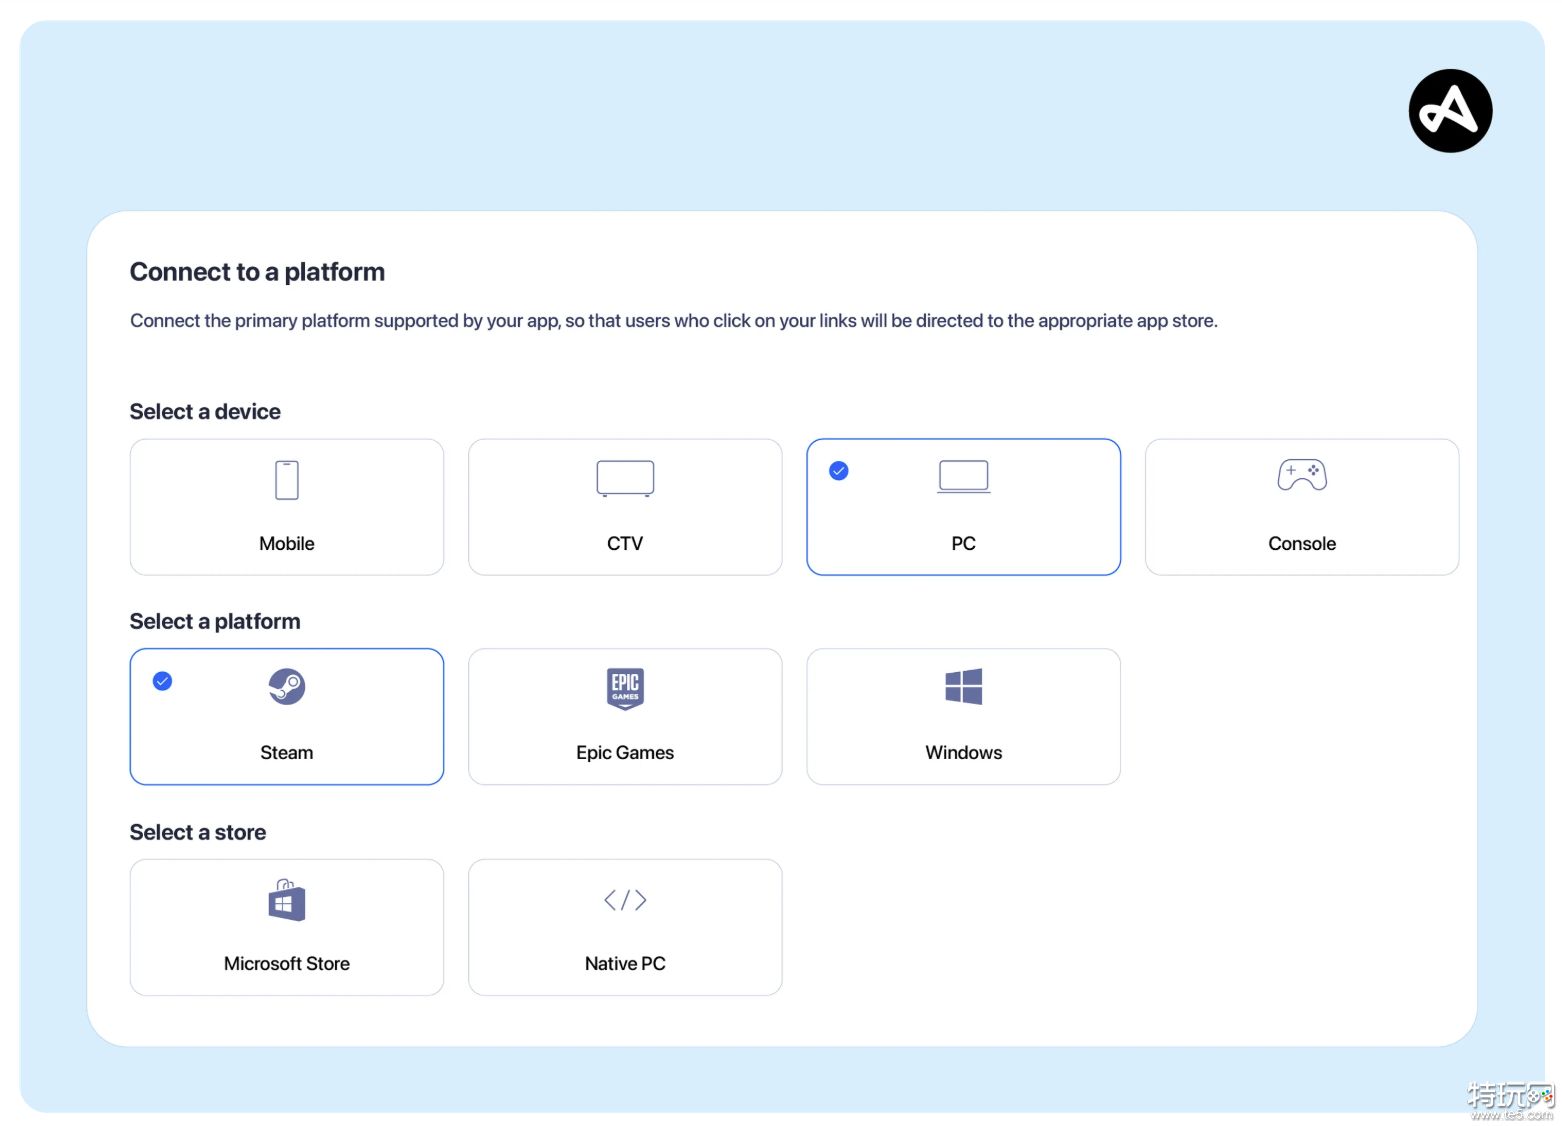Toggle the blue checkmark on Steam card

pos(162,681)
